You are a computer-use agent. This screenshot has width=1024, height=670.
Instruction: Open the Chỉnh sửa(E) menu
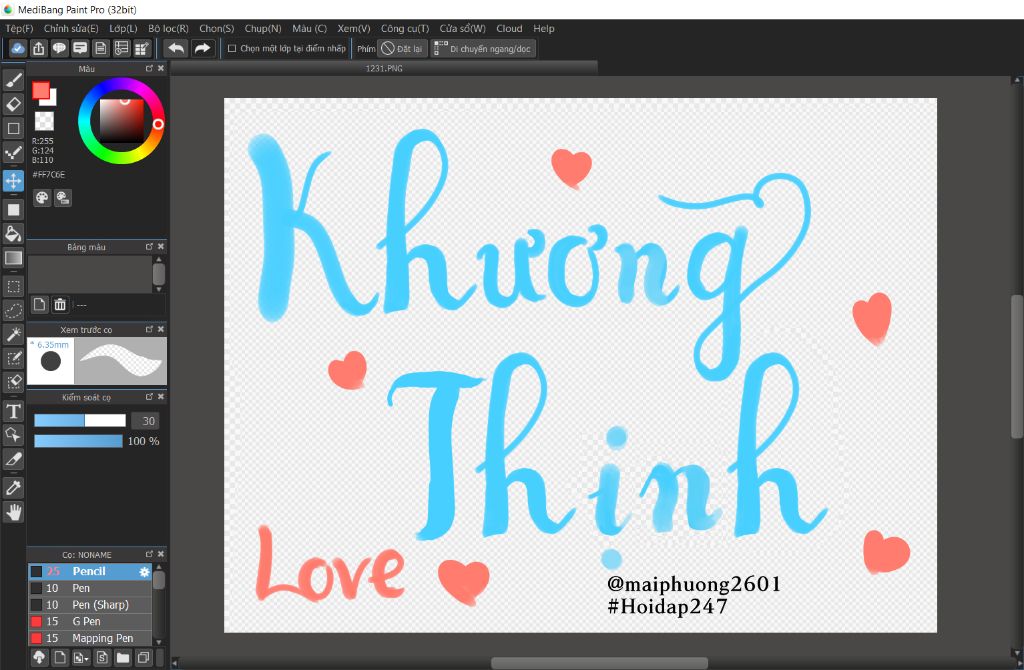pos(71,29)
